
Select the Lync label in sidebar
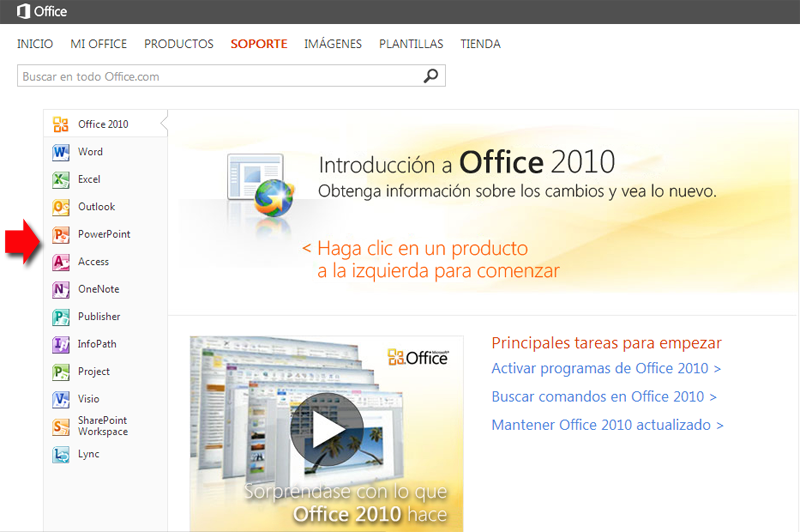click(89, 454)
